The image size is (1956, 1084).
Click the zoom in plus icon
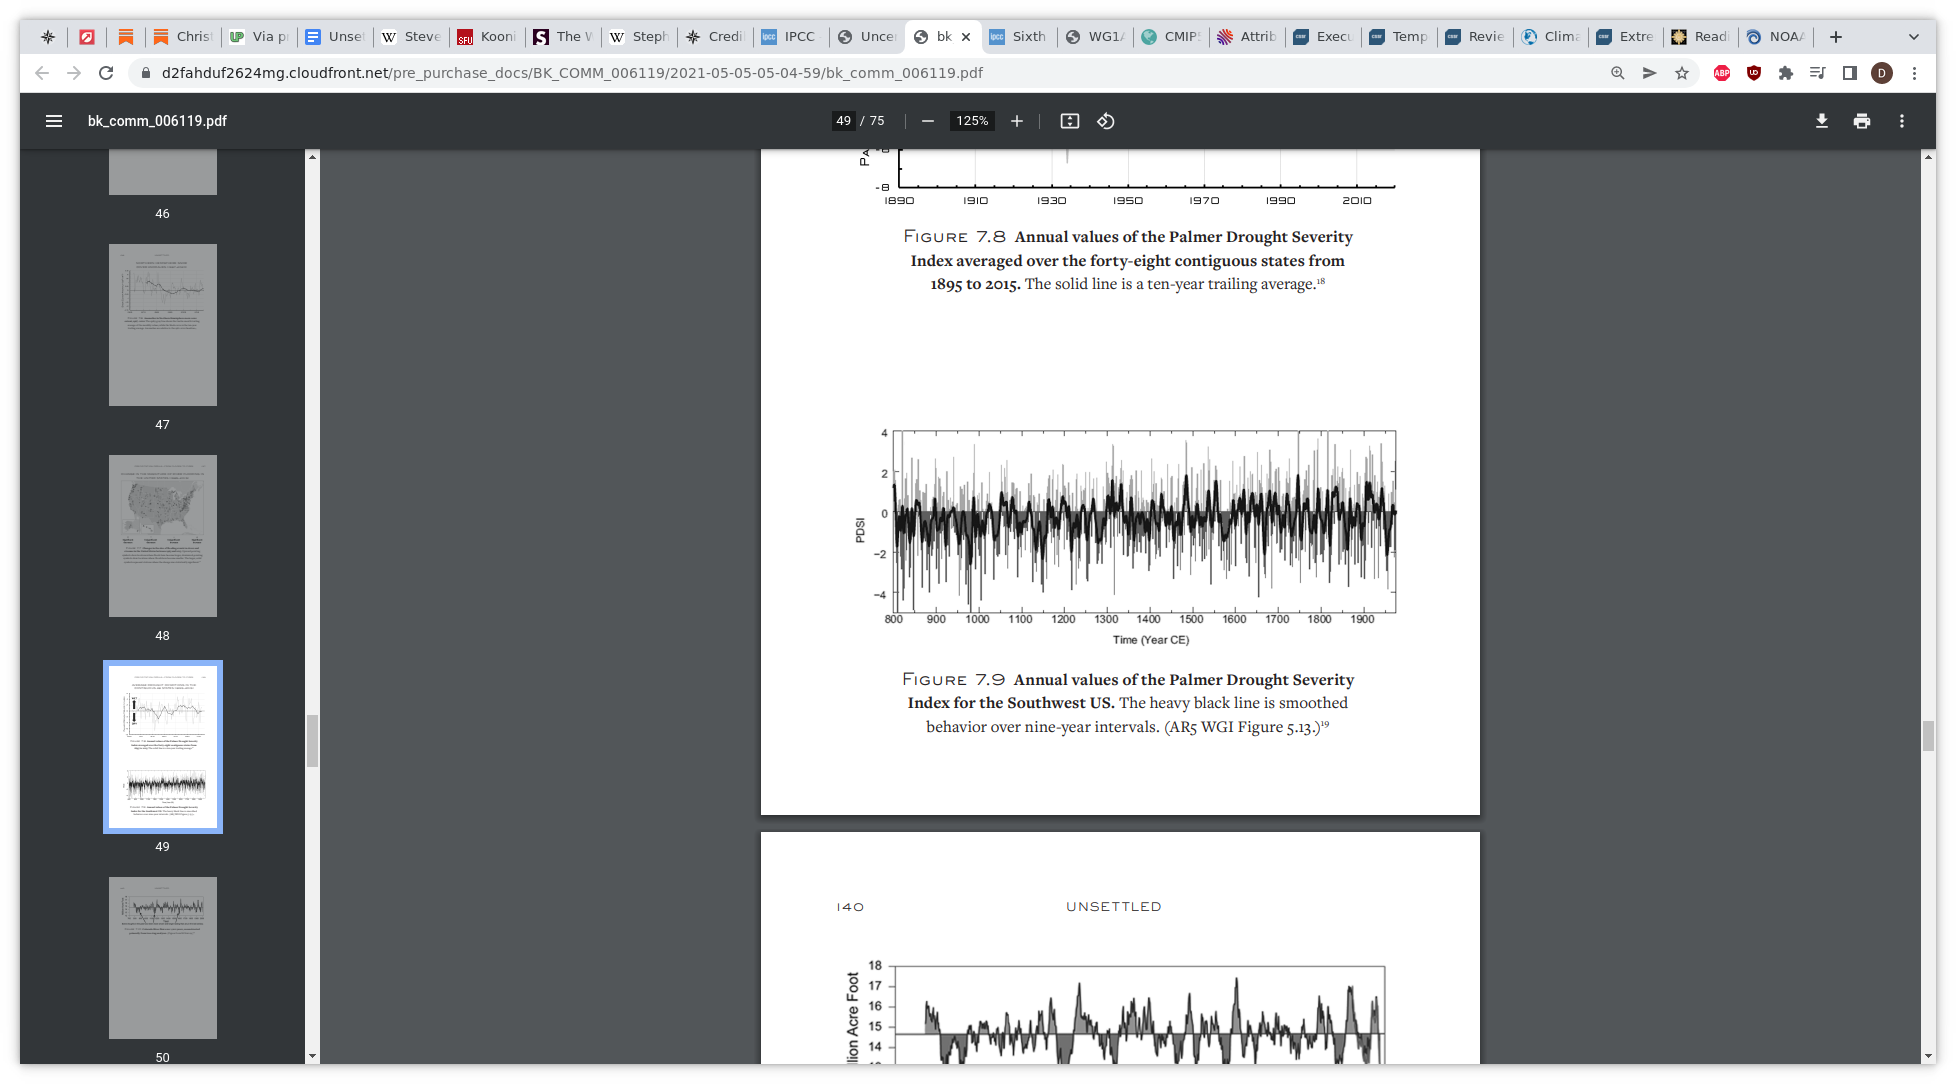1017,121
